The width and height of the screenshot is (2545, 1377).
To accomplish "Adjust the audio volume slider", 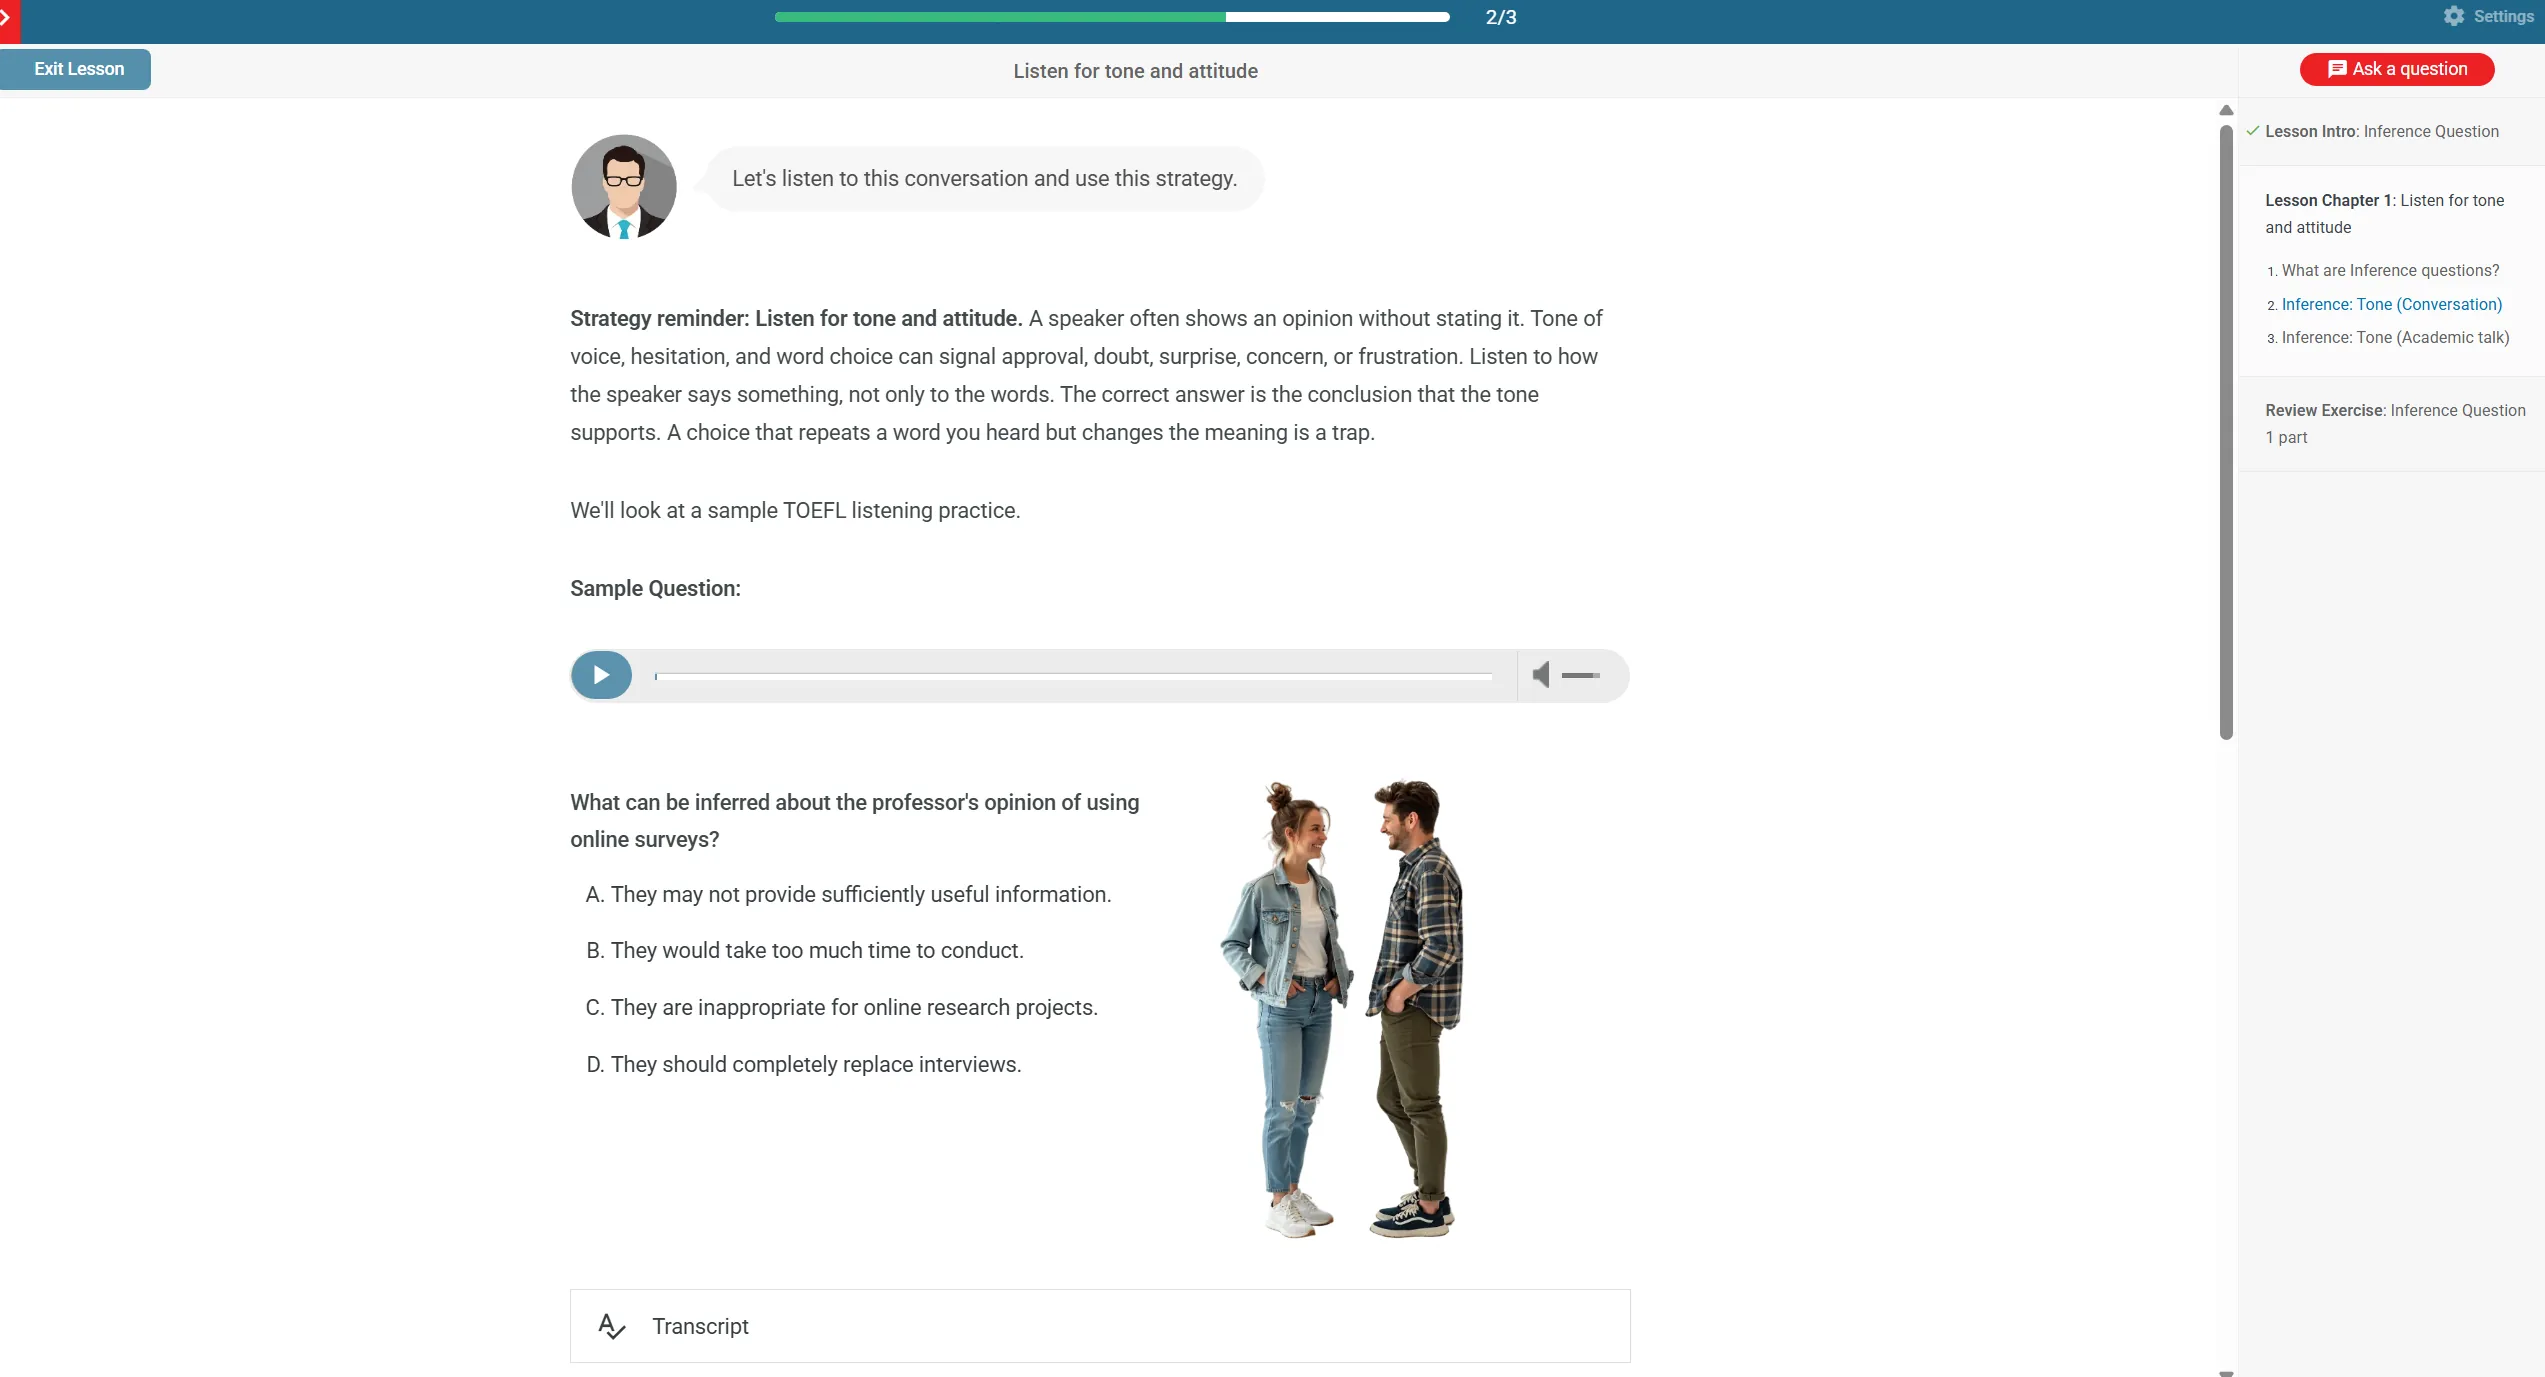I will point(1581,676).
